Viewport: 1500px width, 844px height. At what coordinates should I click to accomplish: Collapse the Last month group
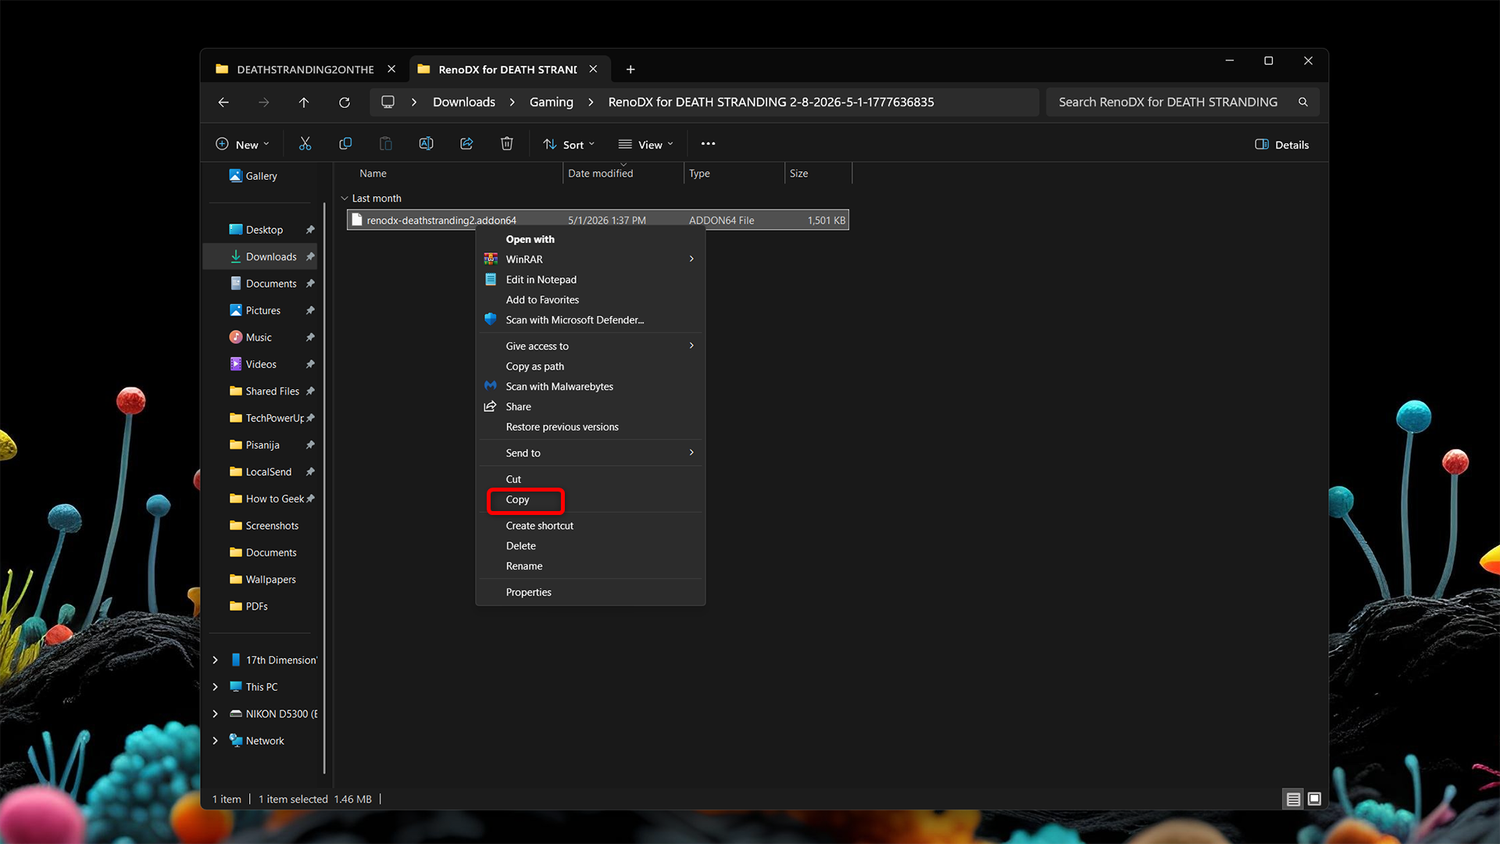click(344, 198)
